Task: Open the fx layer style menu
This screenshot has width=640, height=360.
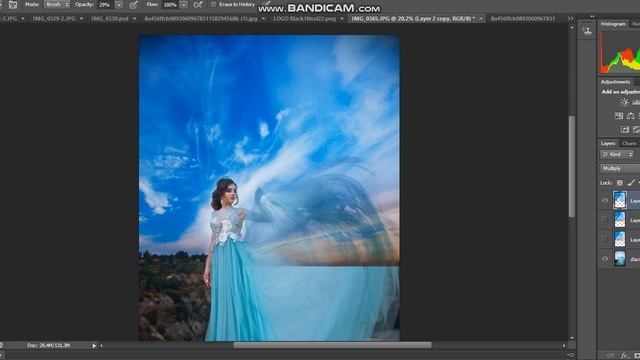Action: pyautogui.click(x=624, y=356)
